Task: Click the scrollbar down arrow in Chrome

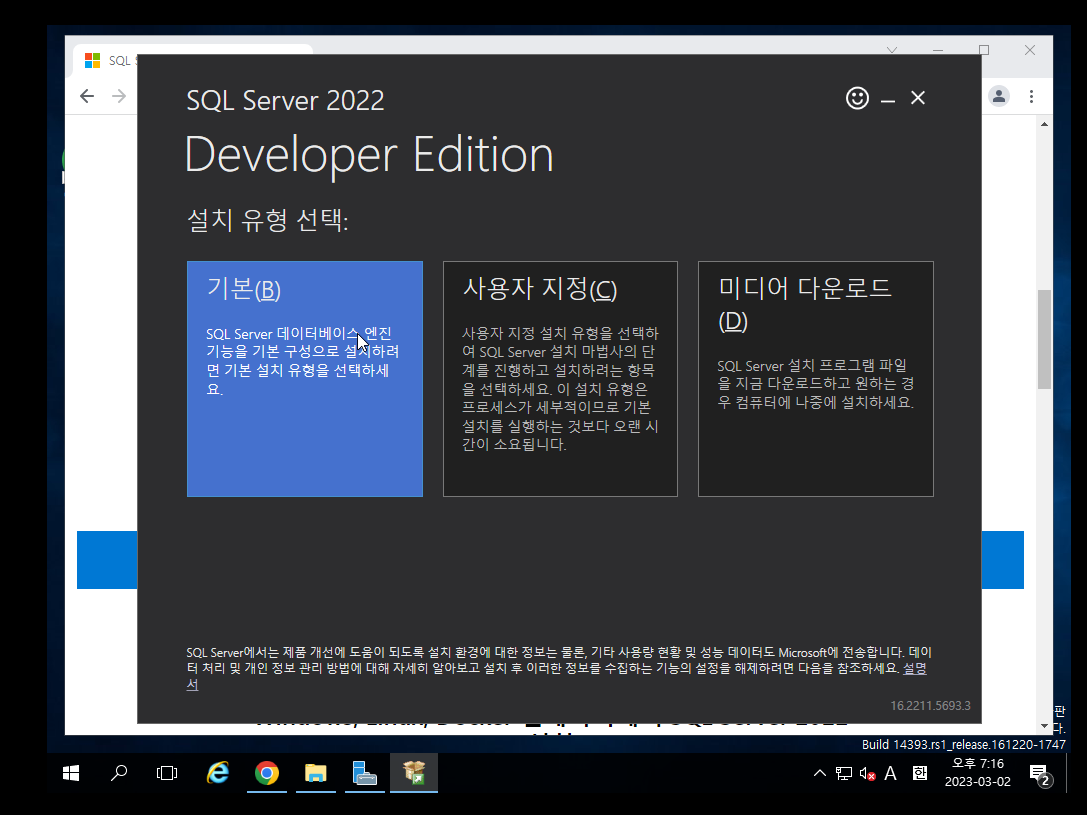Action: point(1044,726)
